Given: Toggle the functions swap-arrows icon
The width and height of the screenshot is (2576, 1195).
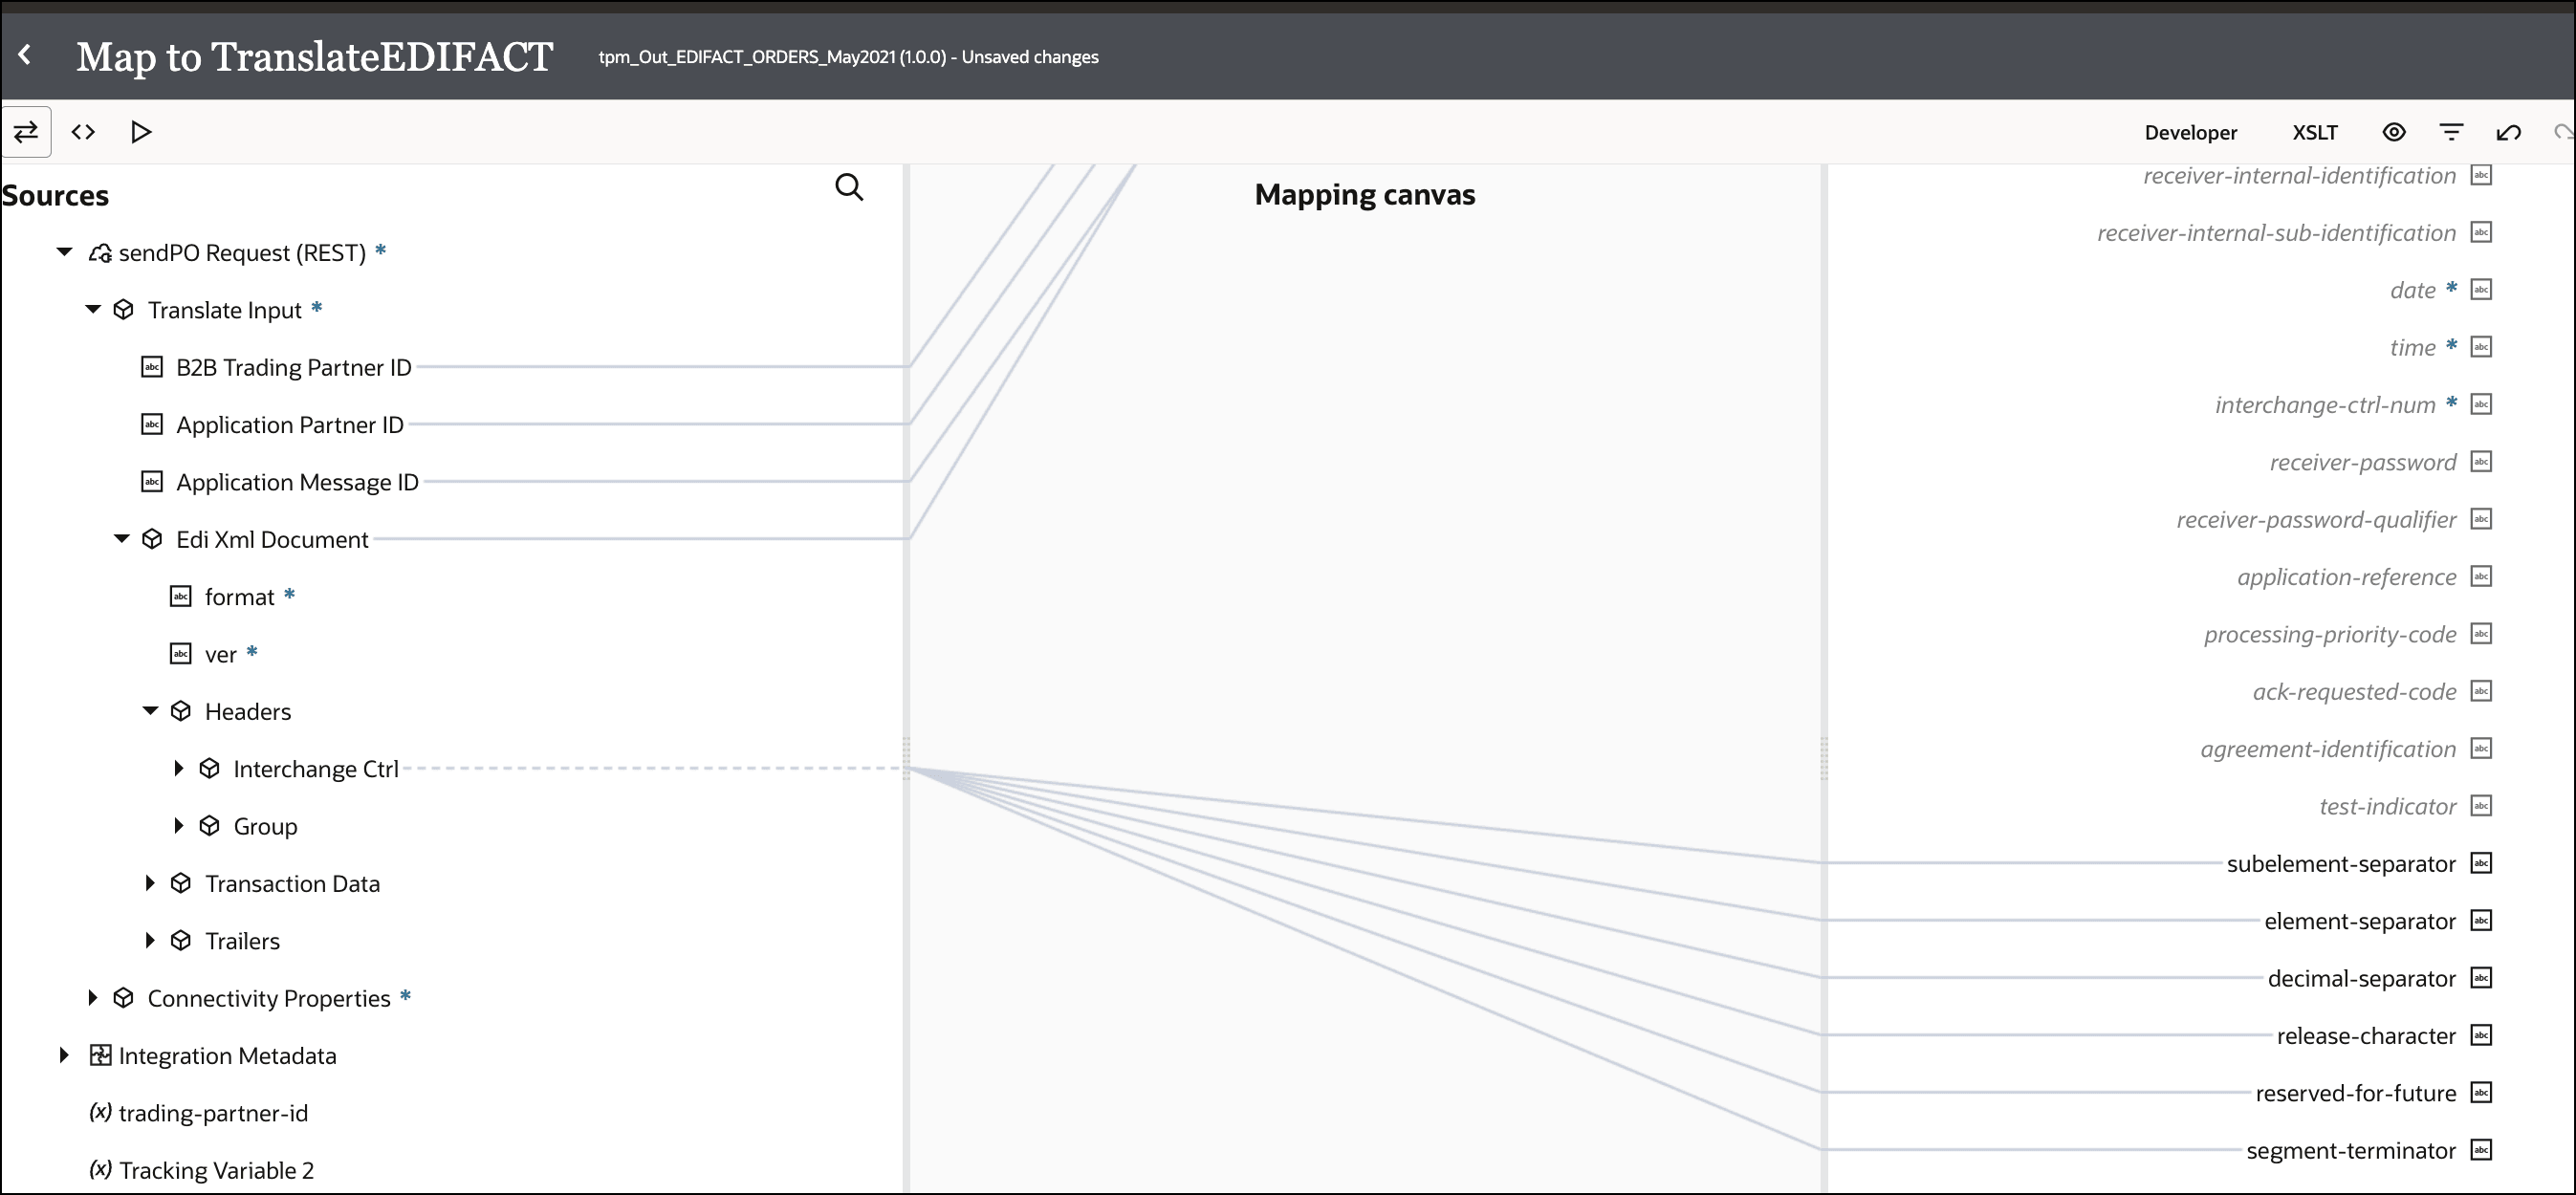Looking at the screenshot, I should tap(26, 132).
